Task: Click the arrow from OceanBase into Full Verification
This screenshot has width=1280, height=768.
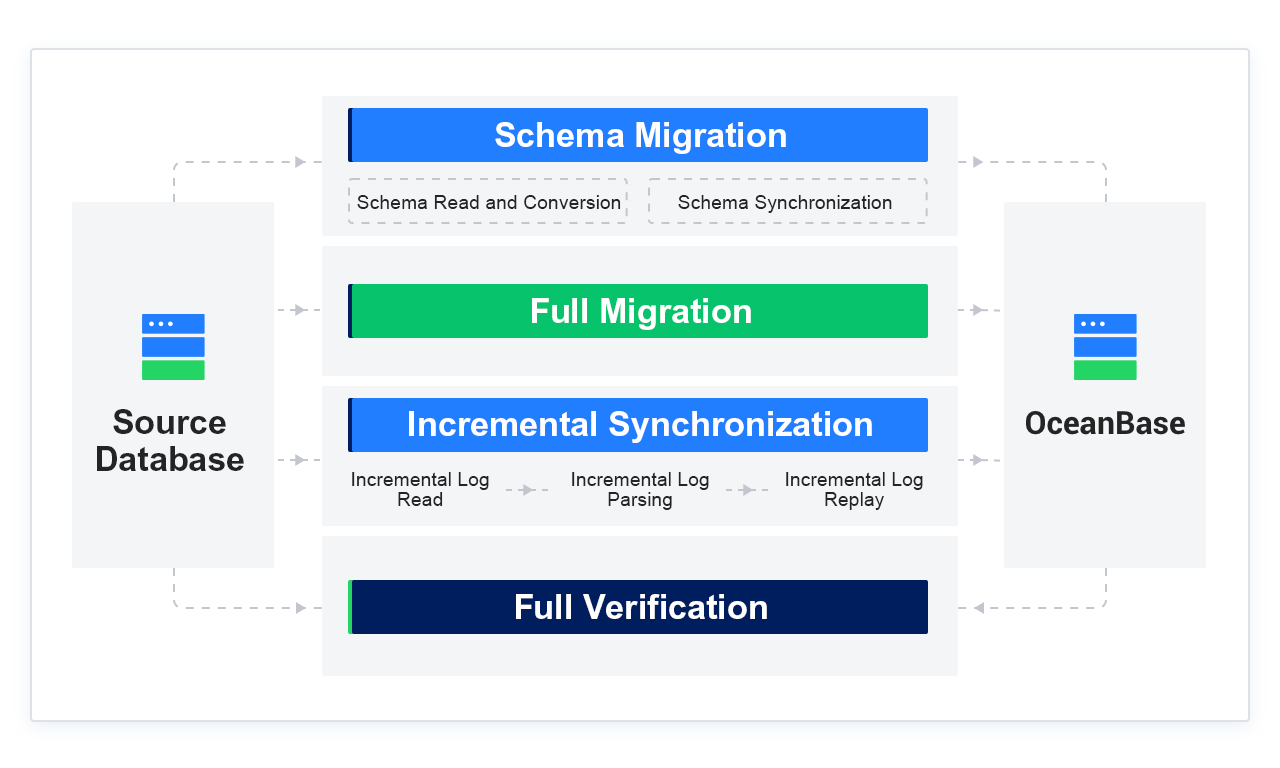Action: (978, 608)
